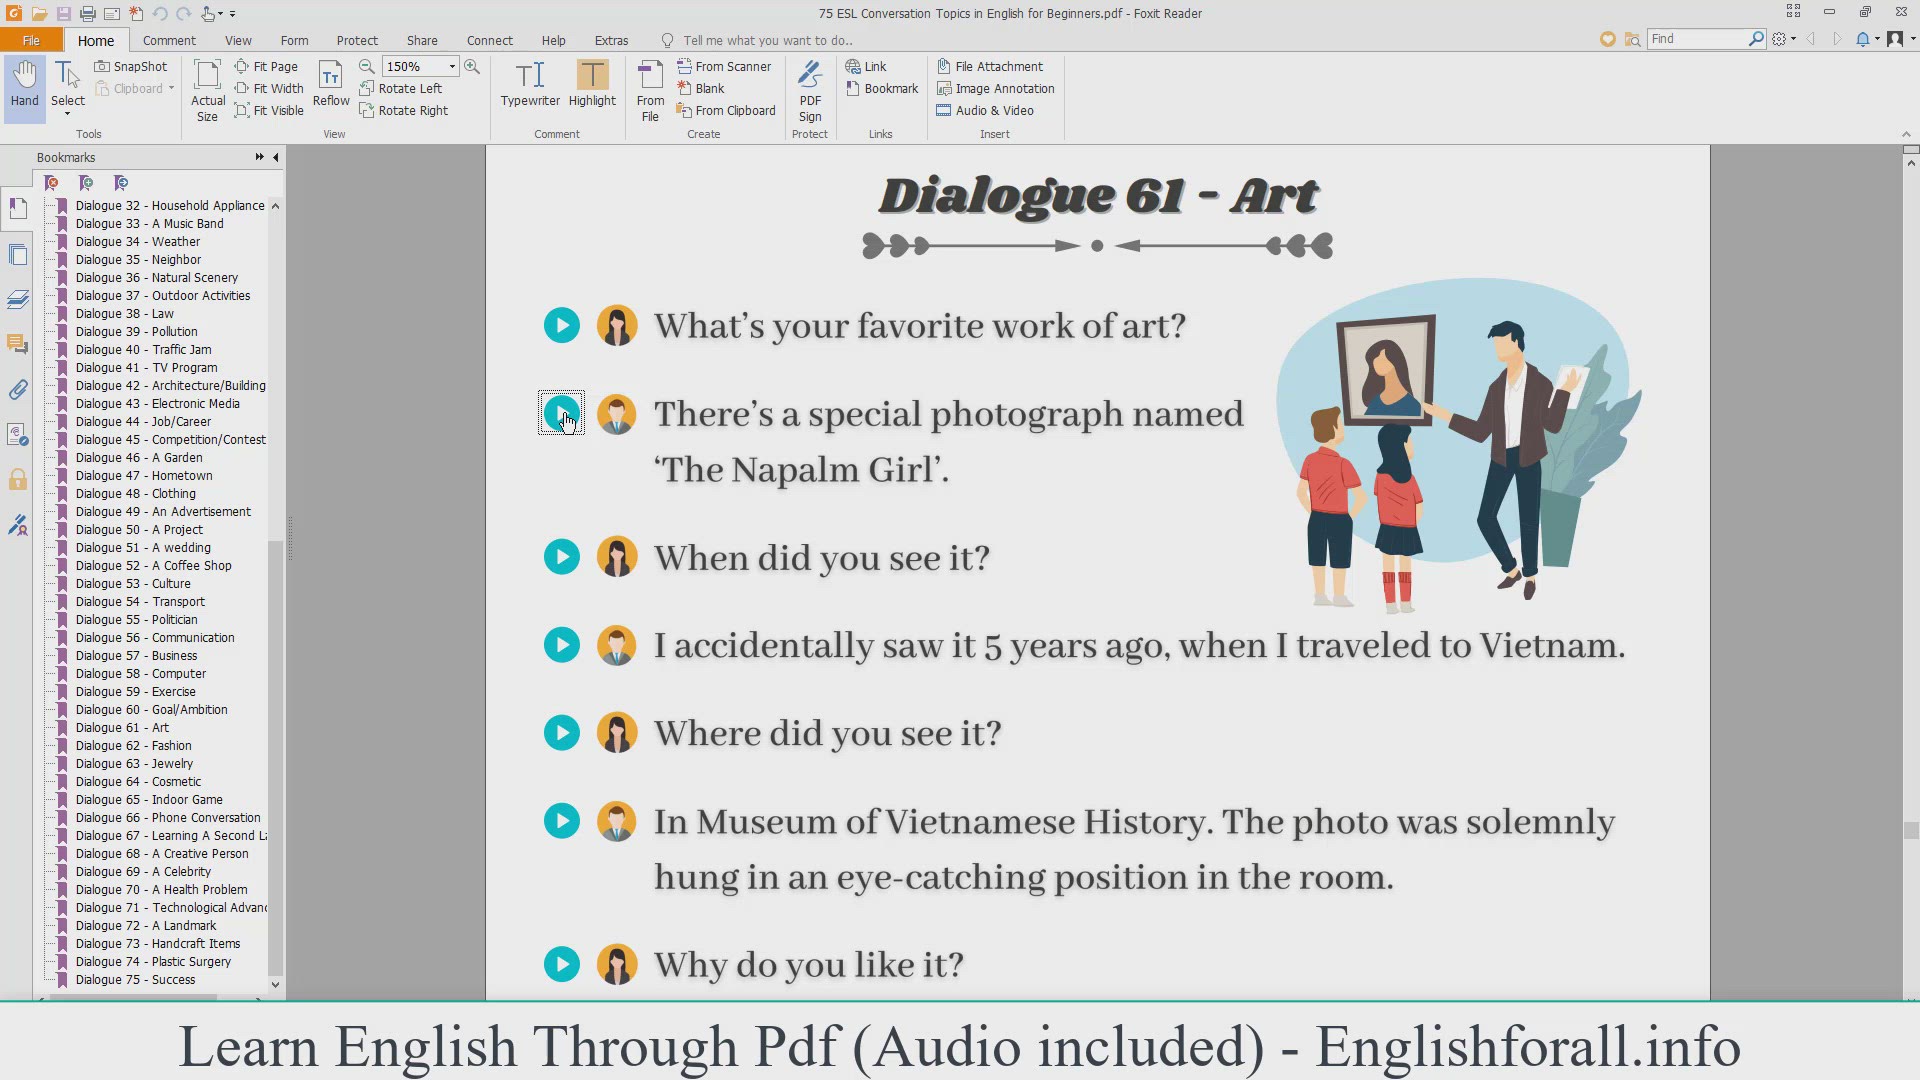Choose Fit Visible view

(269, 110)
